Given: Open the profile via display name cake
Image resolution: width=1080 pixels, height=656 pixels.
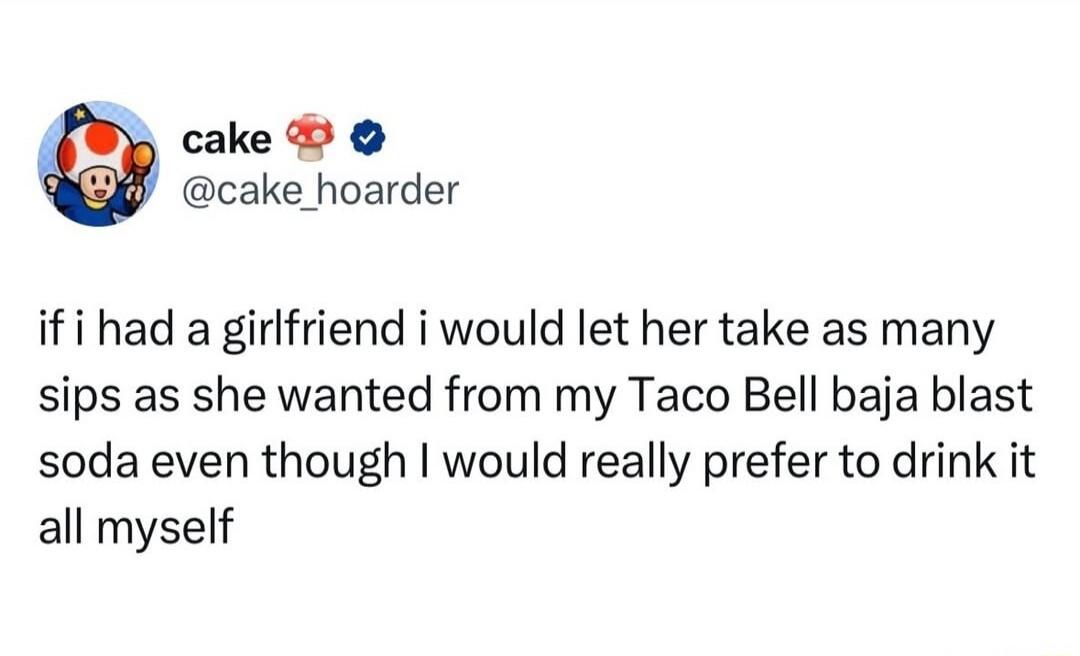Looking at the screenshot, I should click(x=227, y=141).
